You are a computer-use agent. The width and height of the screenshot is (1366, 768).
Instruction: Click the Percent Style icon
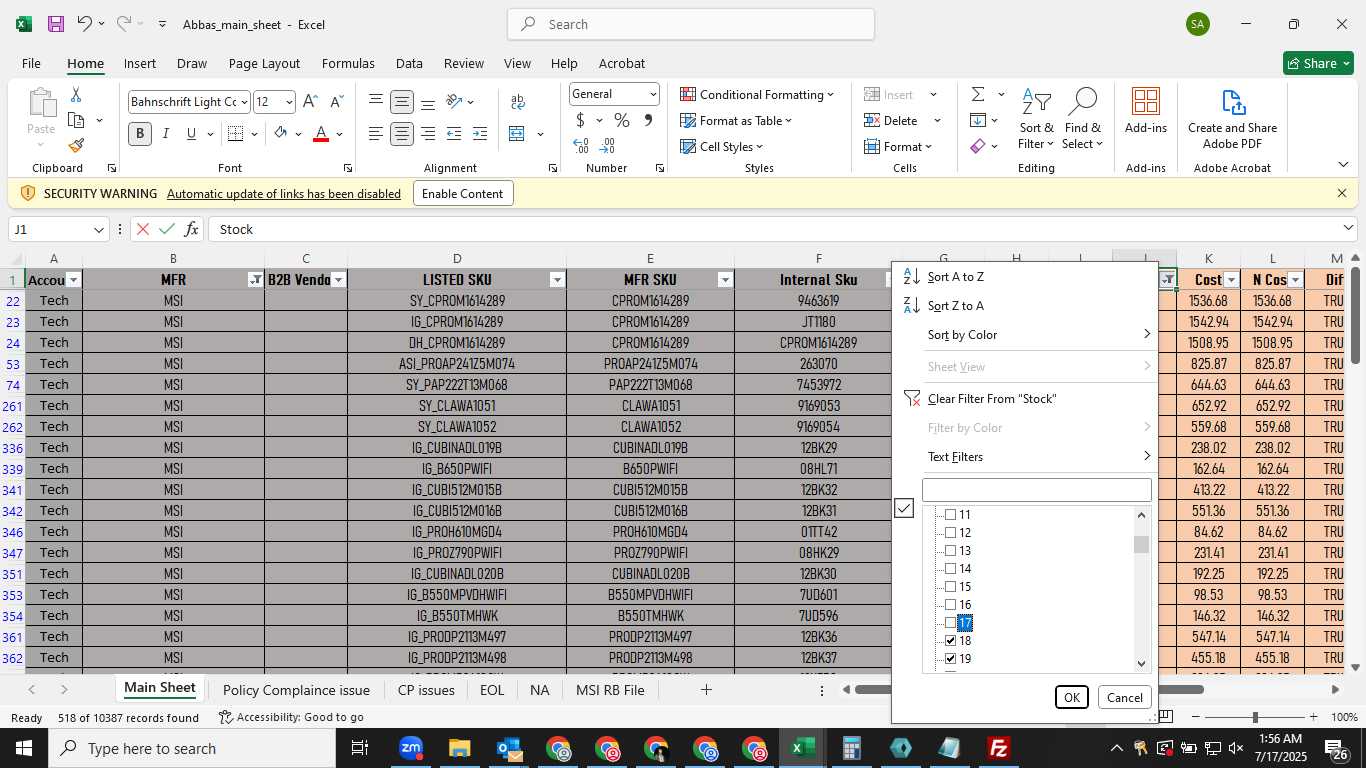click(622, 121)
